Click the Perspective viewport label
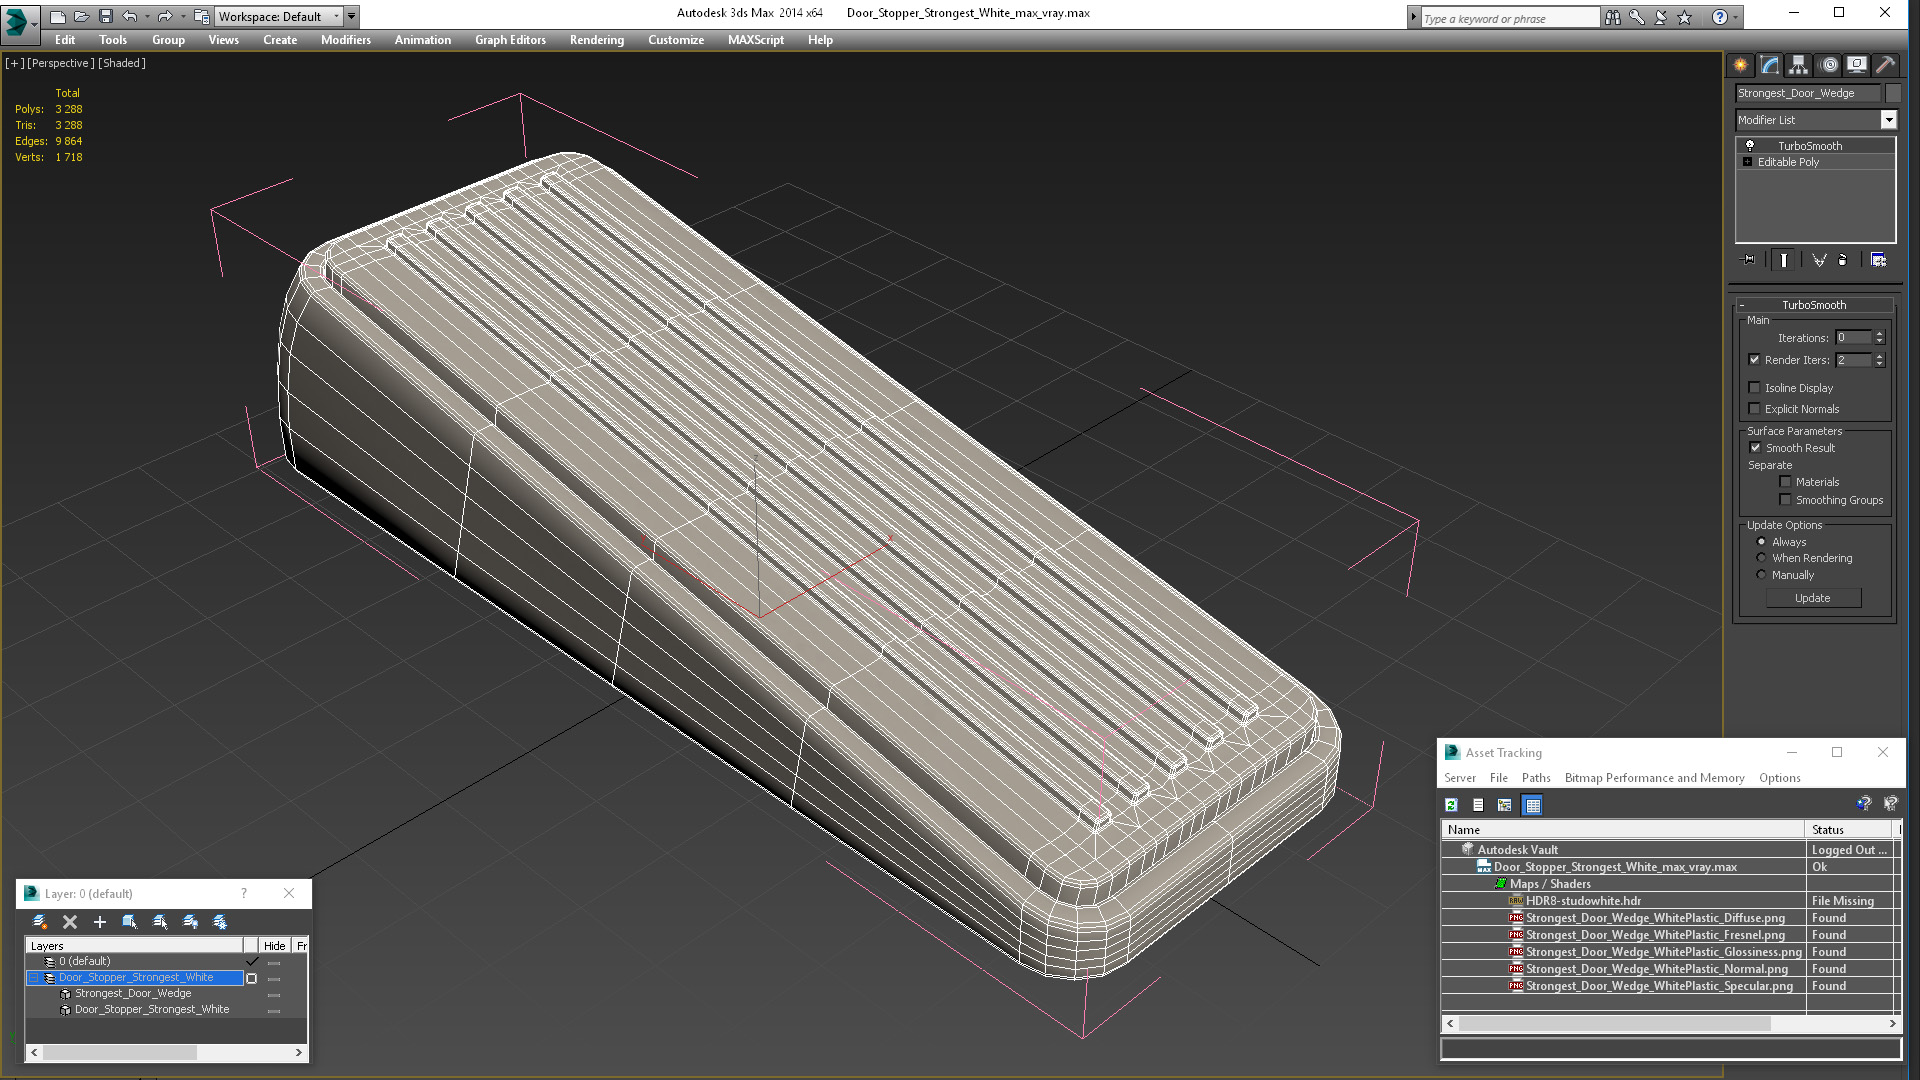Viewport: 1920px width, 1080px height. click(x=61, y=63)
